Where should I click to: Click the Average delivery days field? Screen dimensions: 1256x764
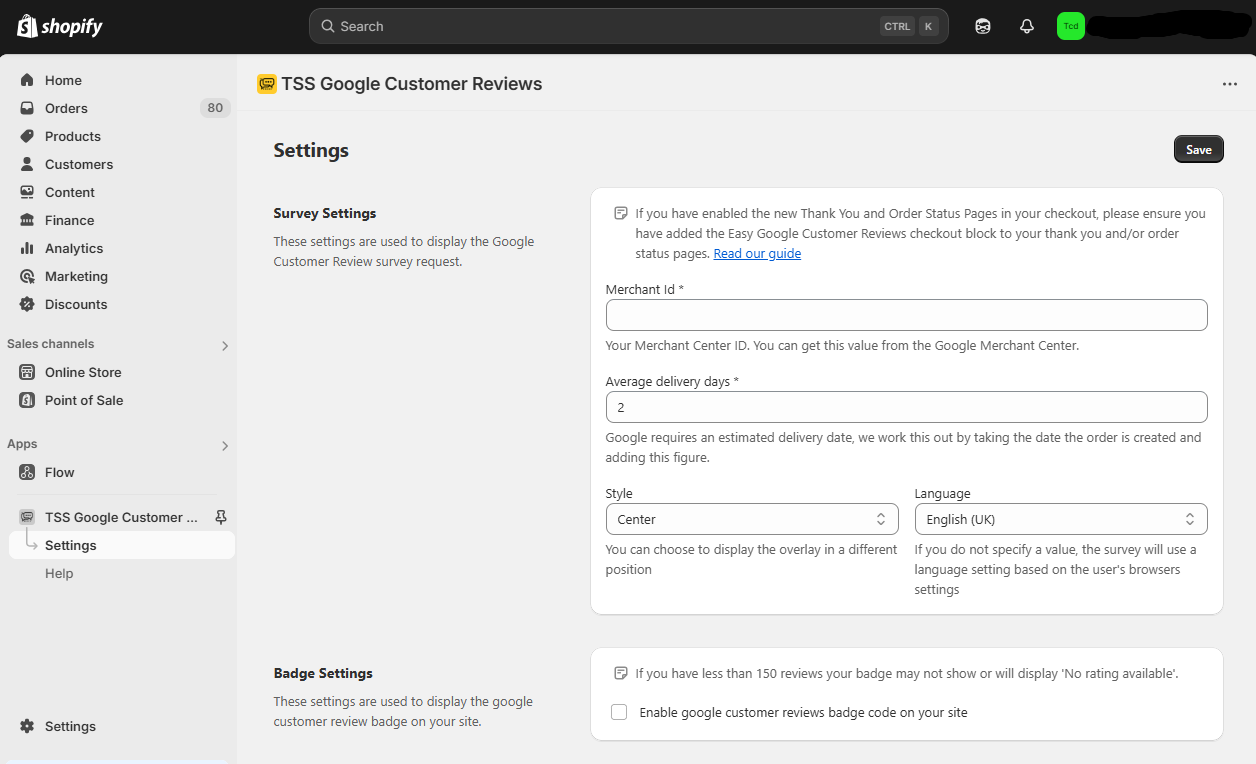[x=907, y=407]
